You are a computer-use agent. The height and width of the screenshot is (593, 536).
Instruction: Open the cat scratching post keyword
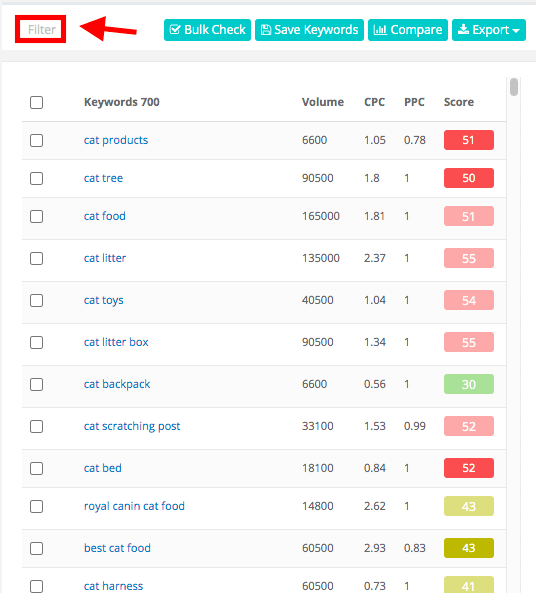(x=132, y=426)
